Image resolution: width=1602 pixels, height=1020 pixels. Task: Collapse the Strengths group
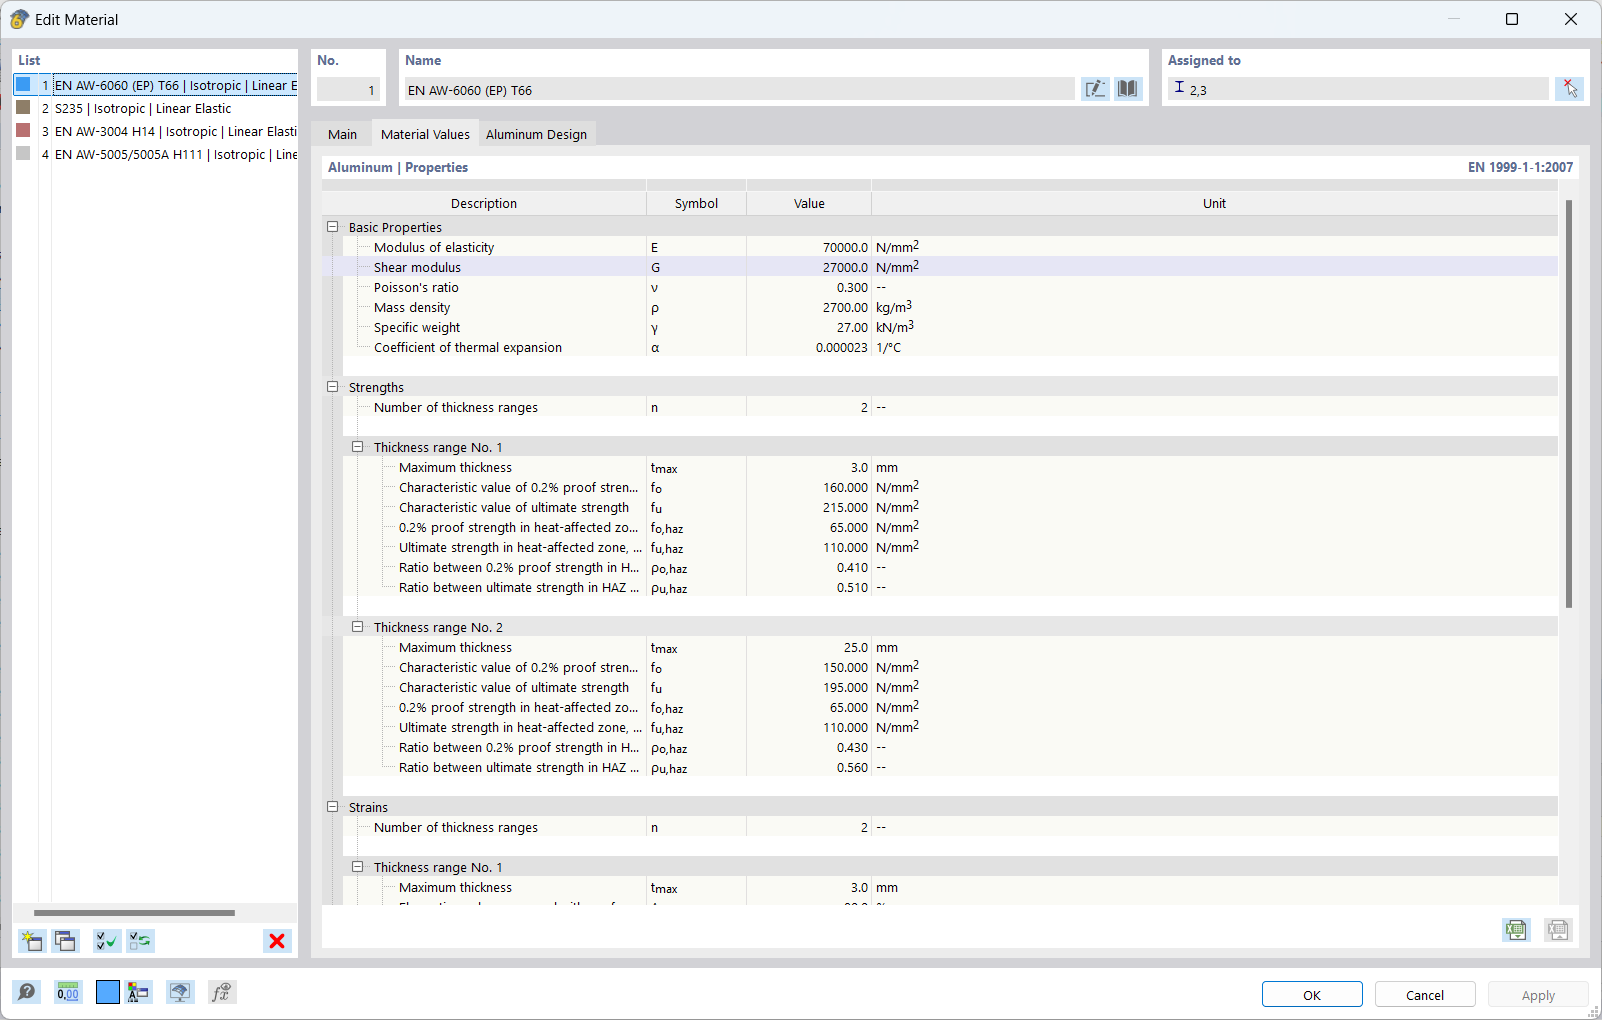[x=333, y=387]
